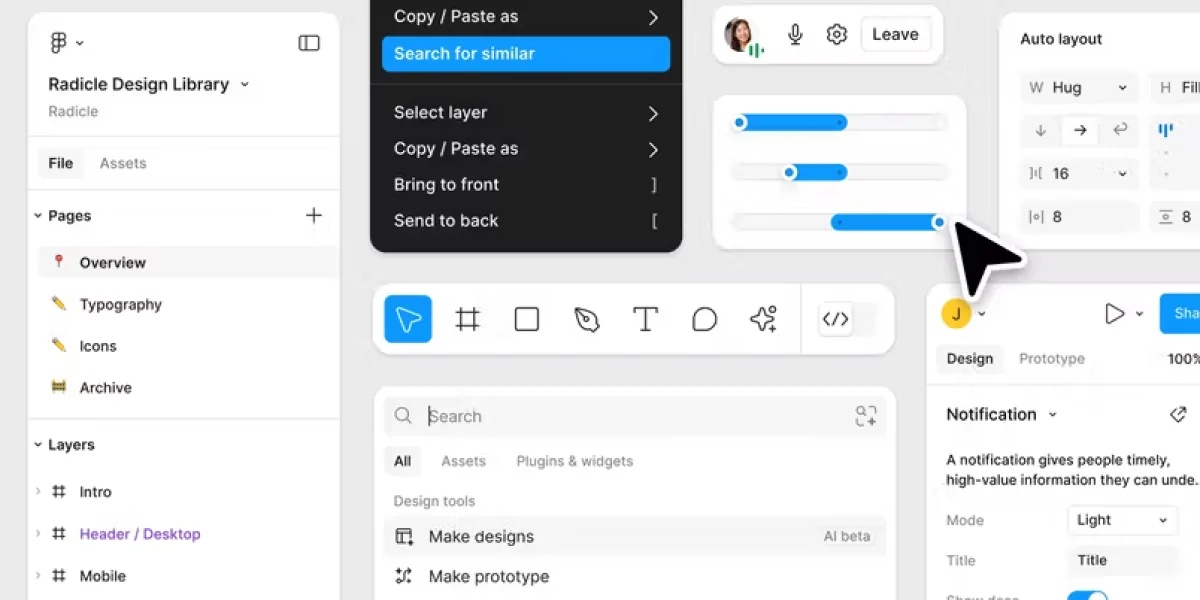Click the microphone icon

[796, 35]
